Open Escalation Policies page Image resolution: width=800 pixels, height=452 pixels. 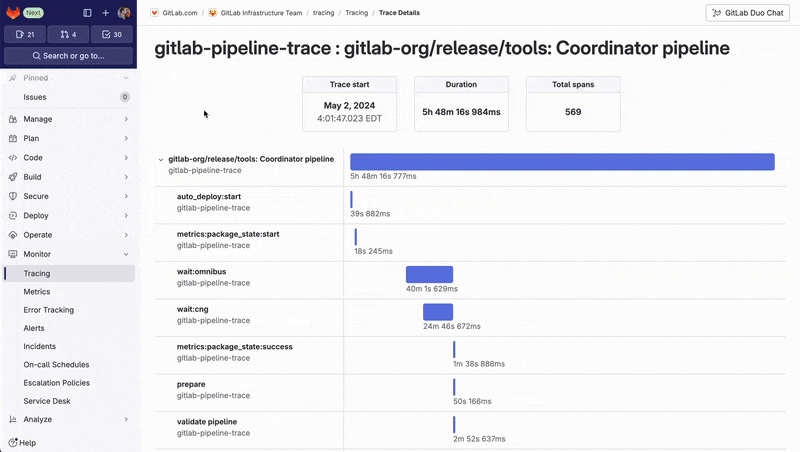click(69, 383)
